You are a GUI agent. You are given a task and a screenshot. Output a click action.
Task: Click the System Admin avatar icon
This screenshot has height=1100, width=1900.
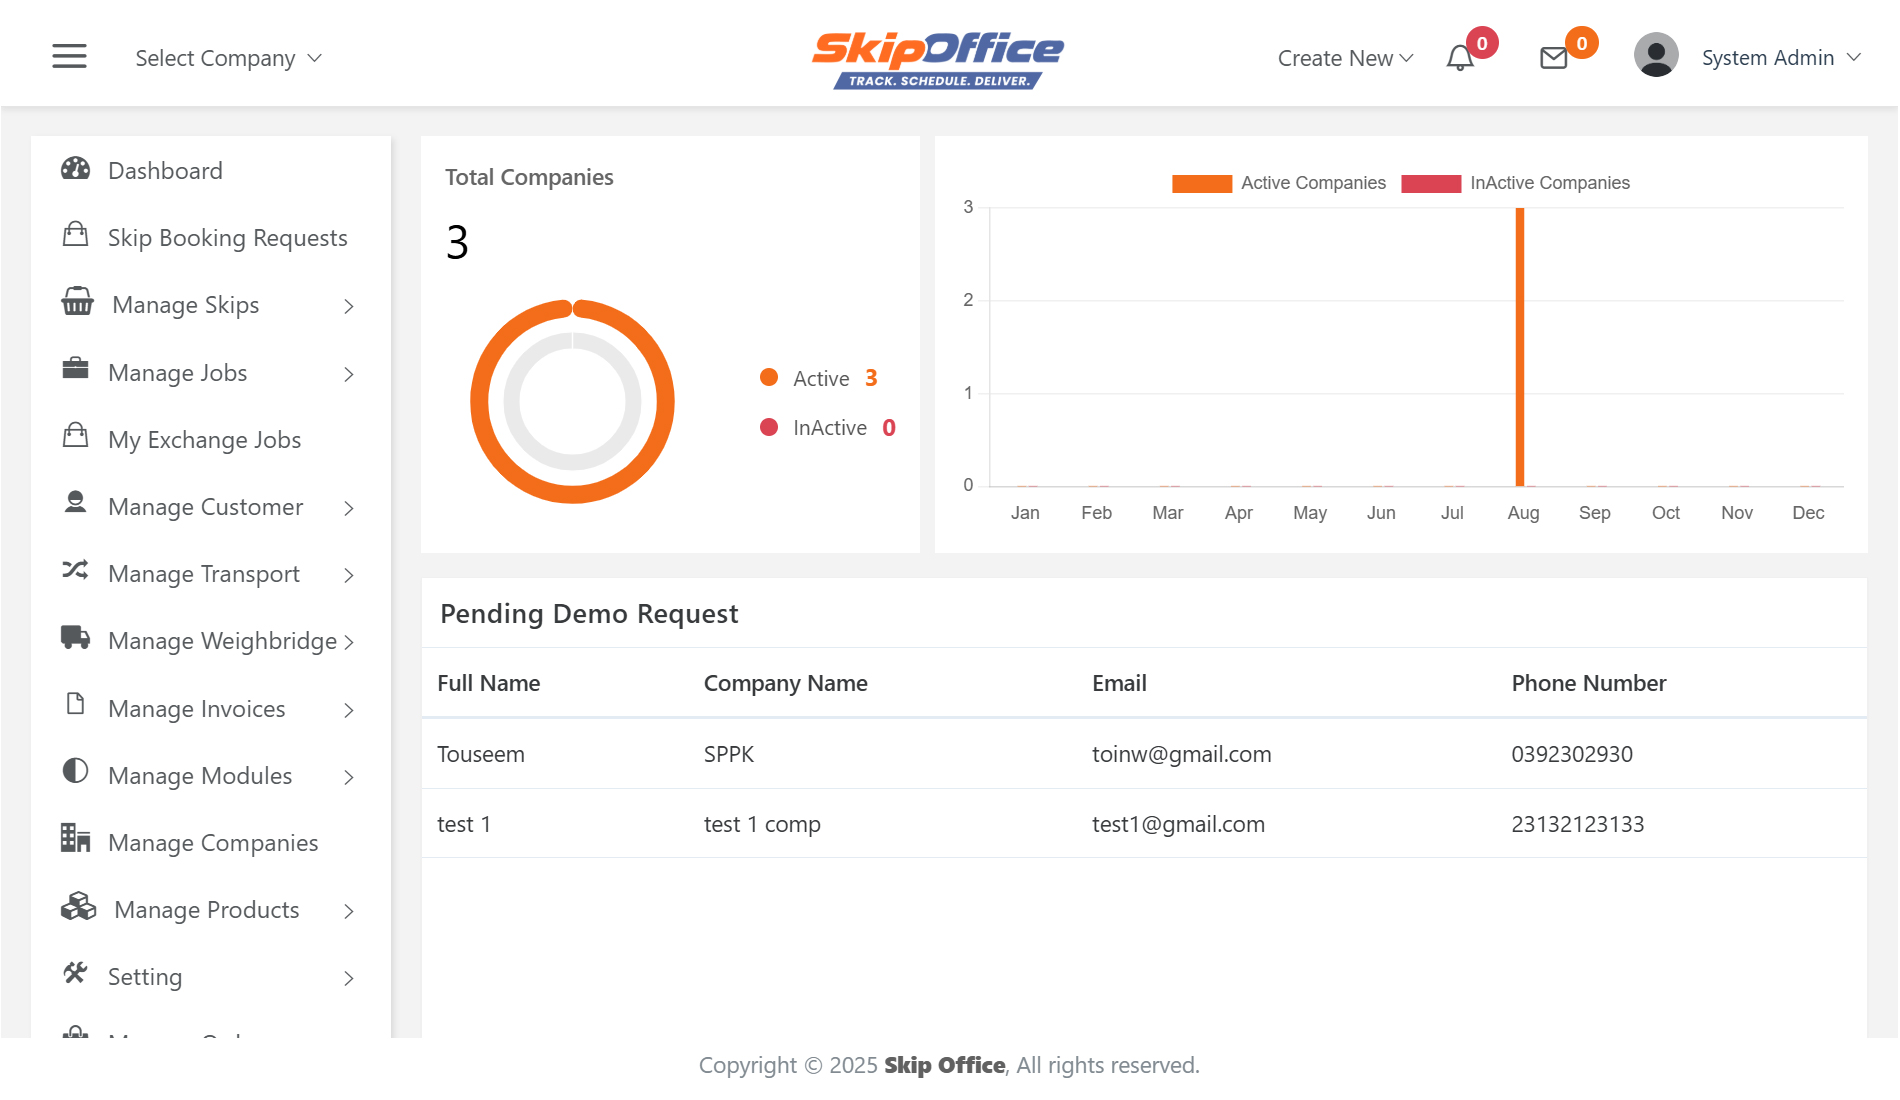1655,56
